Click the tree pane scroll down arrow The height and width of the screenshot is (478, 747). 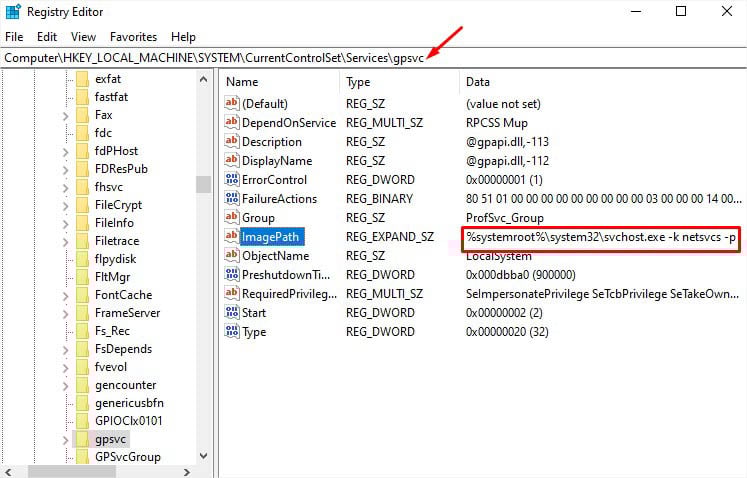[203, 456]
